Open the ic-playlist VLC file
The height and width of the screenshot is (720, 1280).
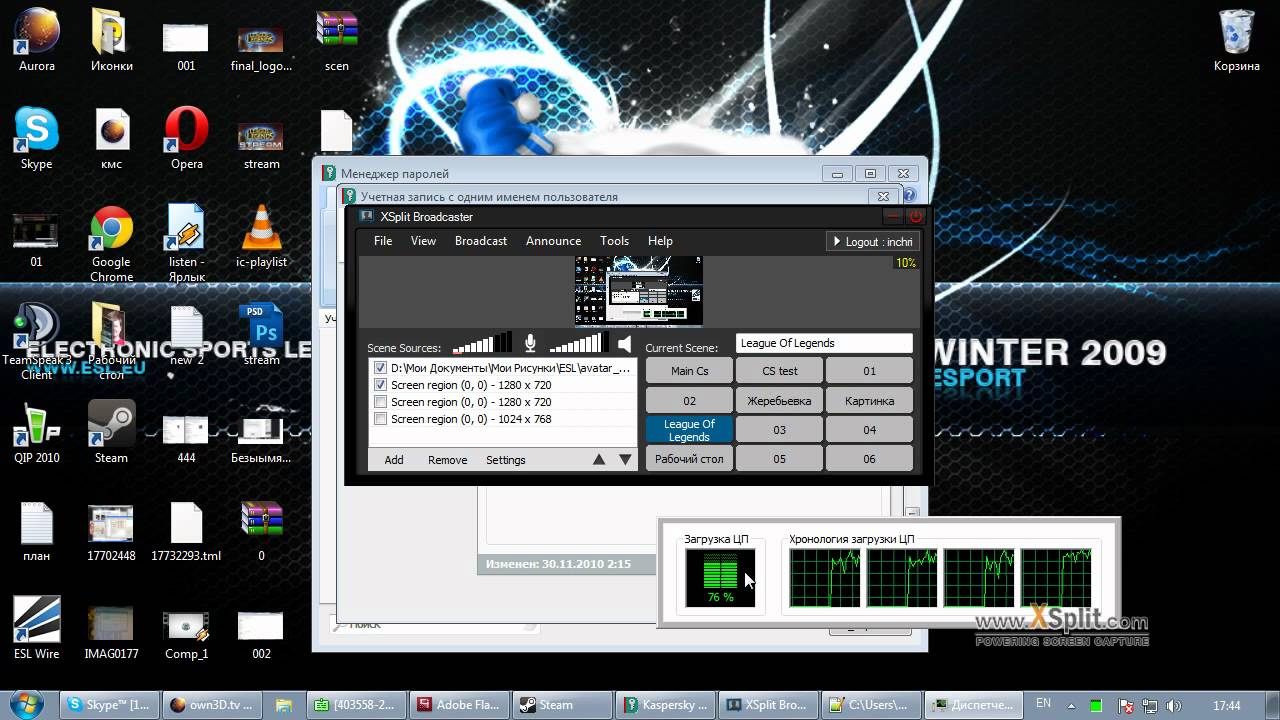coord(261,237)
